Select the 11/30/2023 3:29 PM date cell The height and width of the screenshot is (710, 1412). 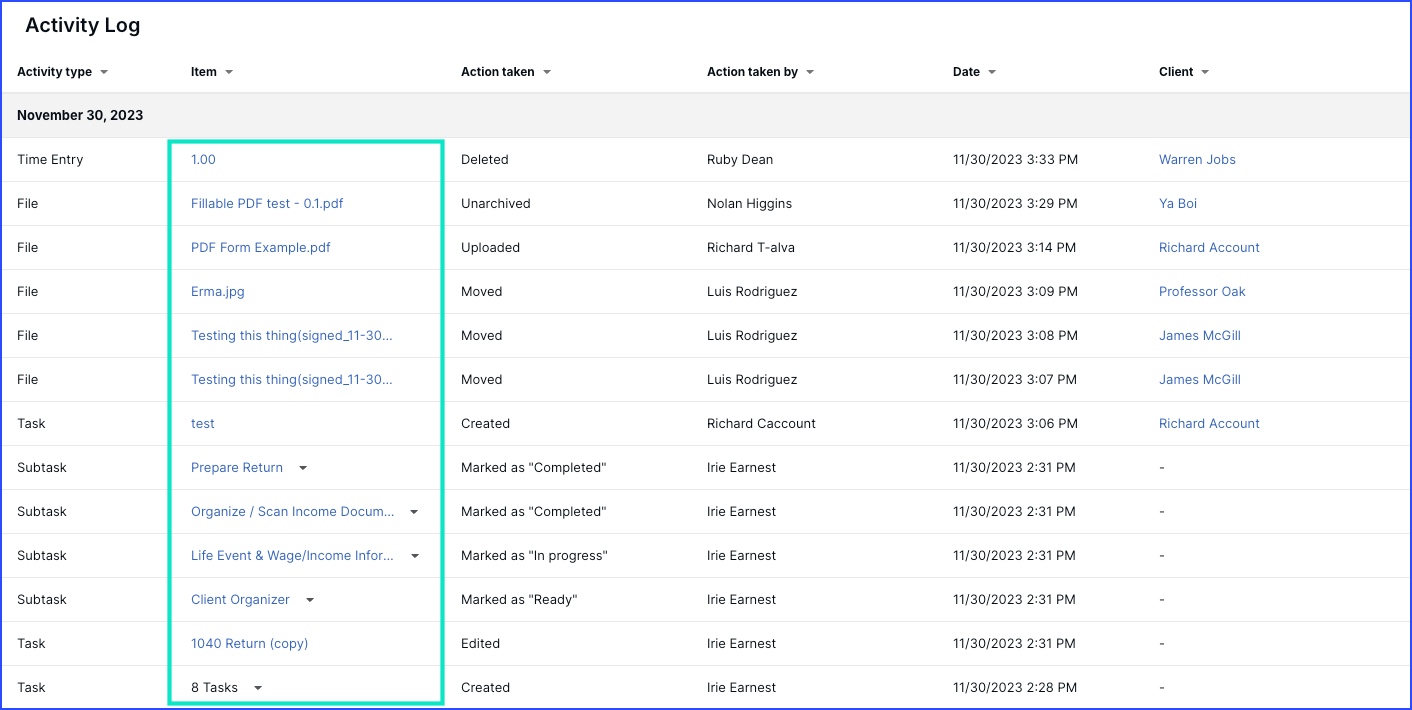[x=1015, y=204]
